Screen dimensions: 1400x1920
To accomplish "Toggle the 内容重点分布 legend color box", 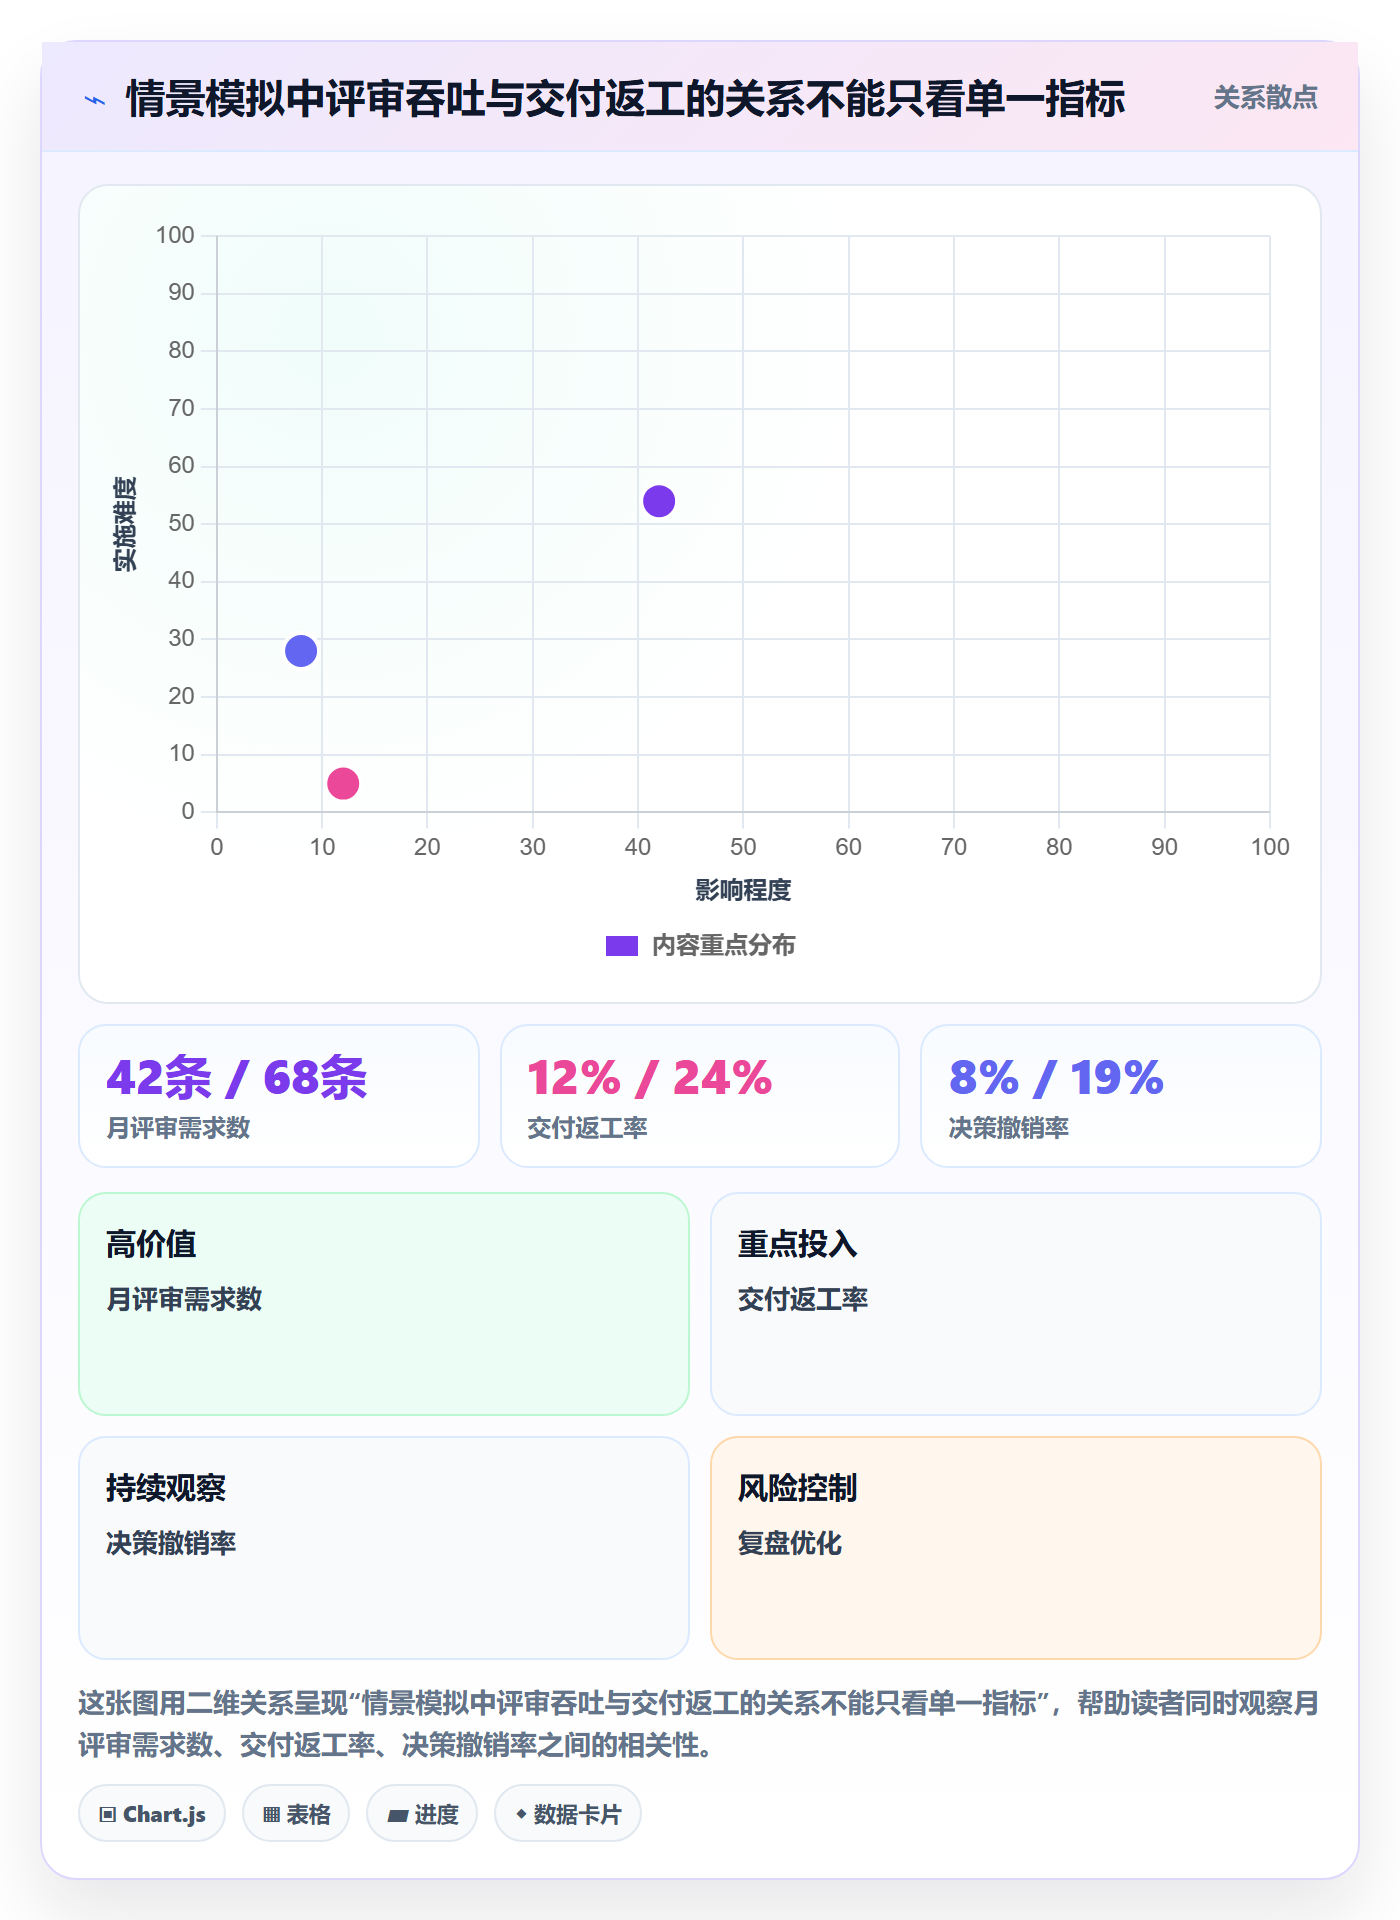I will 622,946.
